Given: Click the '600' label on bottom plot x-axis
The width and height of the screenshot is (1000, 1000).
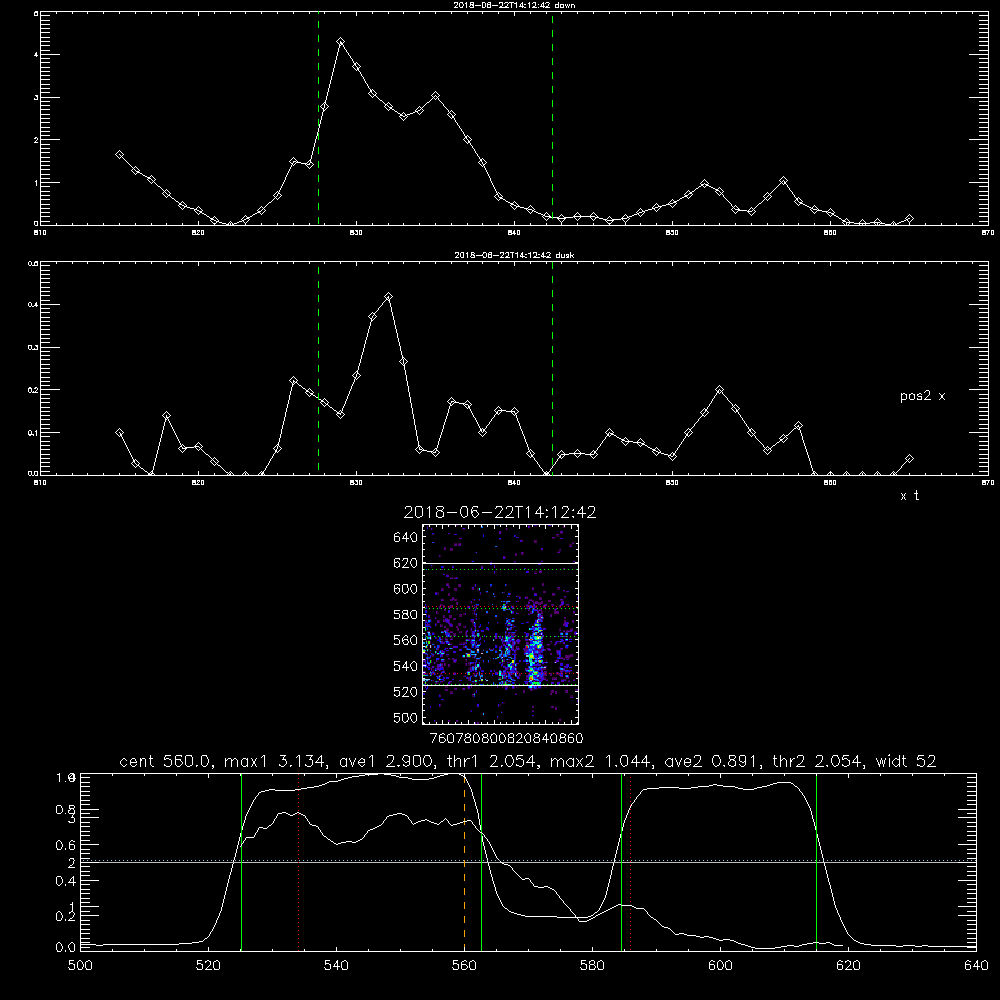Looking at the screenshot, I should coord(721,966).
